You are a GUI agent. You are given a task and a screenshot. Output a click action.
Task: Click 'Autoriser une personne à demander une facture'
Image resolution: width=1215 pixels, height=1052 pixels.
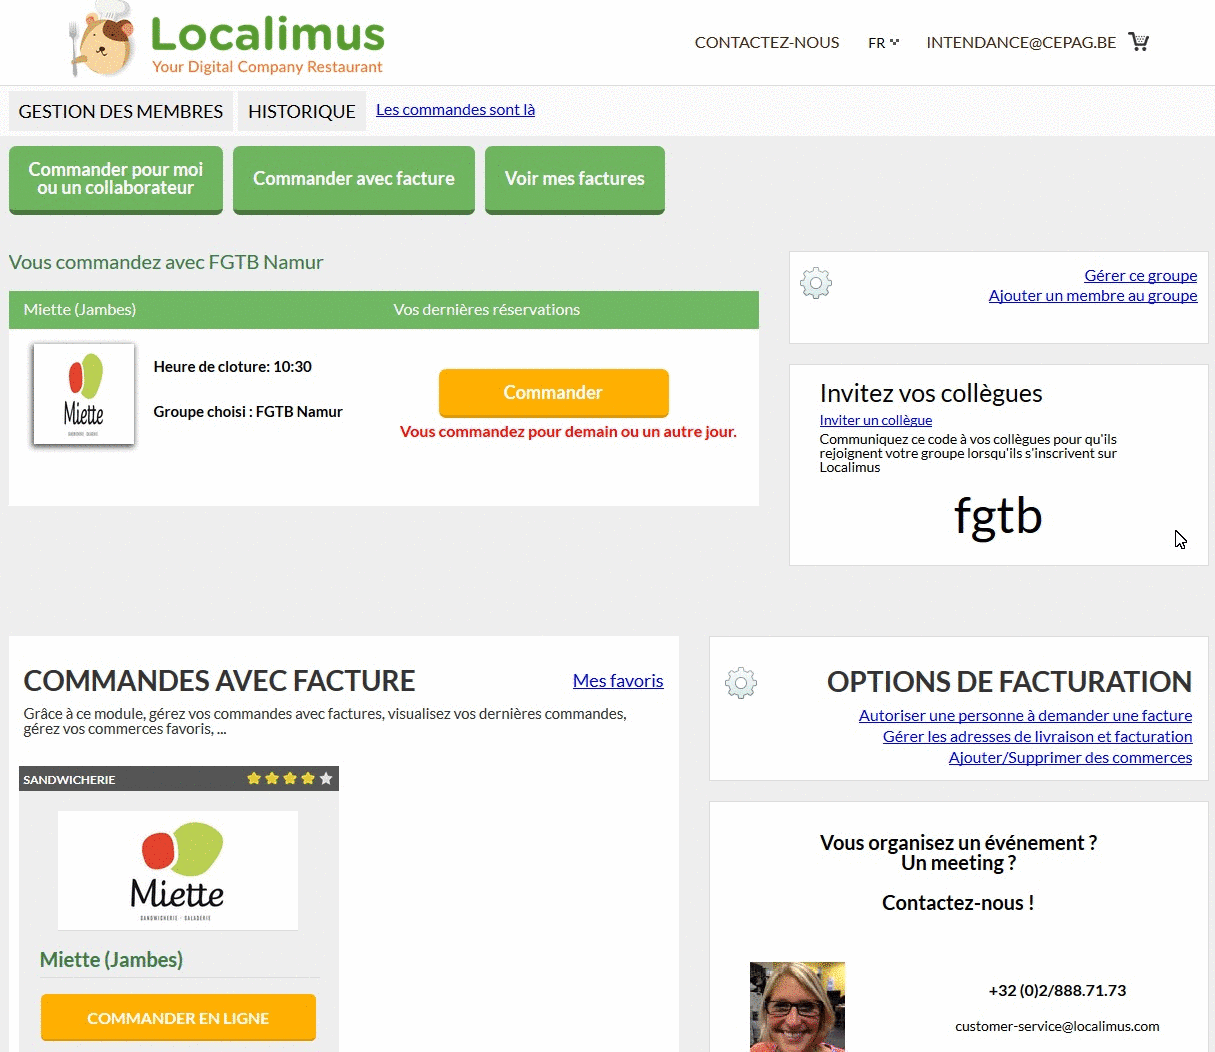click(1025, 716)
